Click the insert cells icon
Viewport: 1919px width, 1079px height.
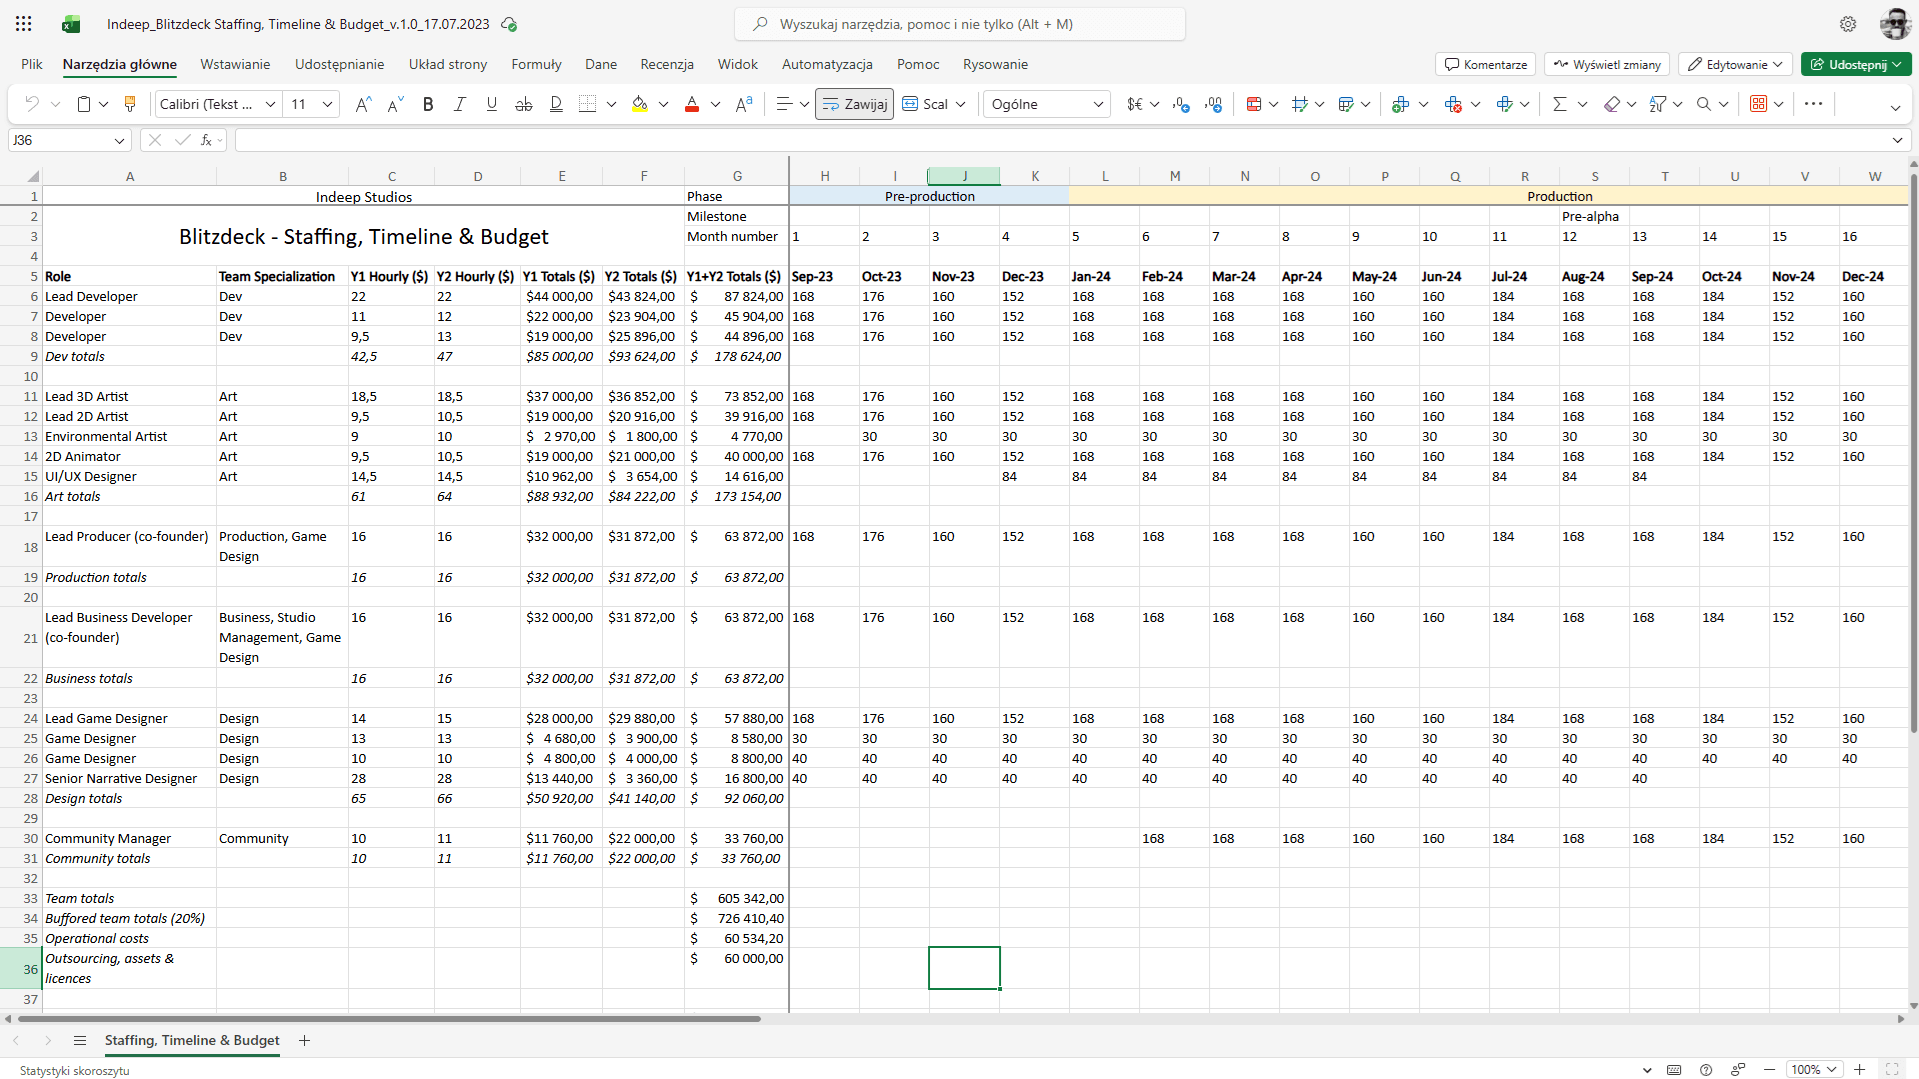[x=1400, y=104]
